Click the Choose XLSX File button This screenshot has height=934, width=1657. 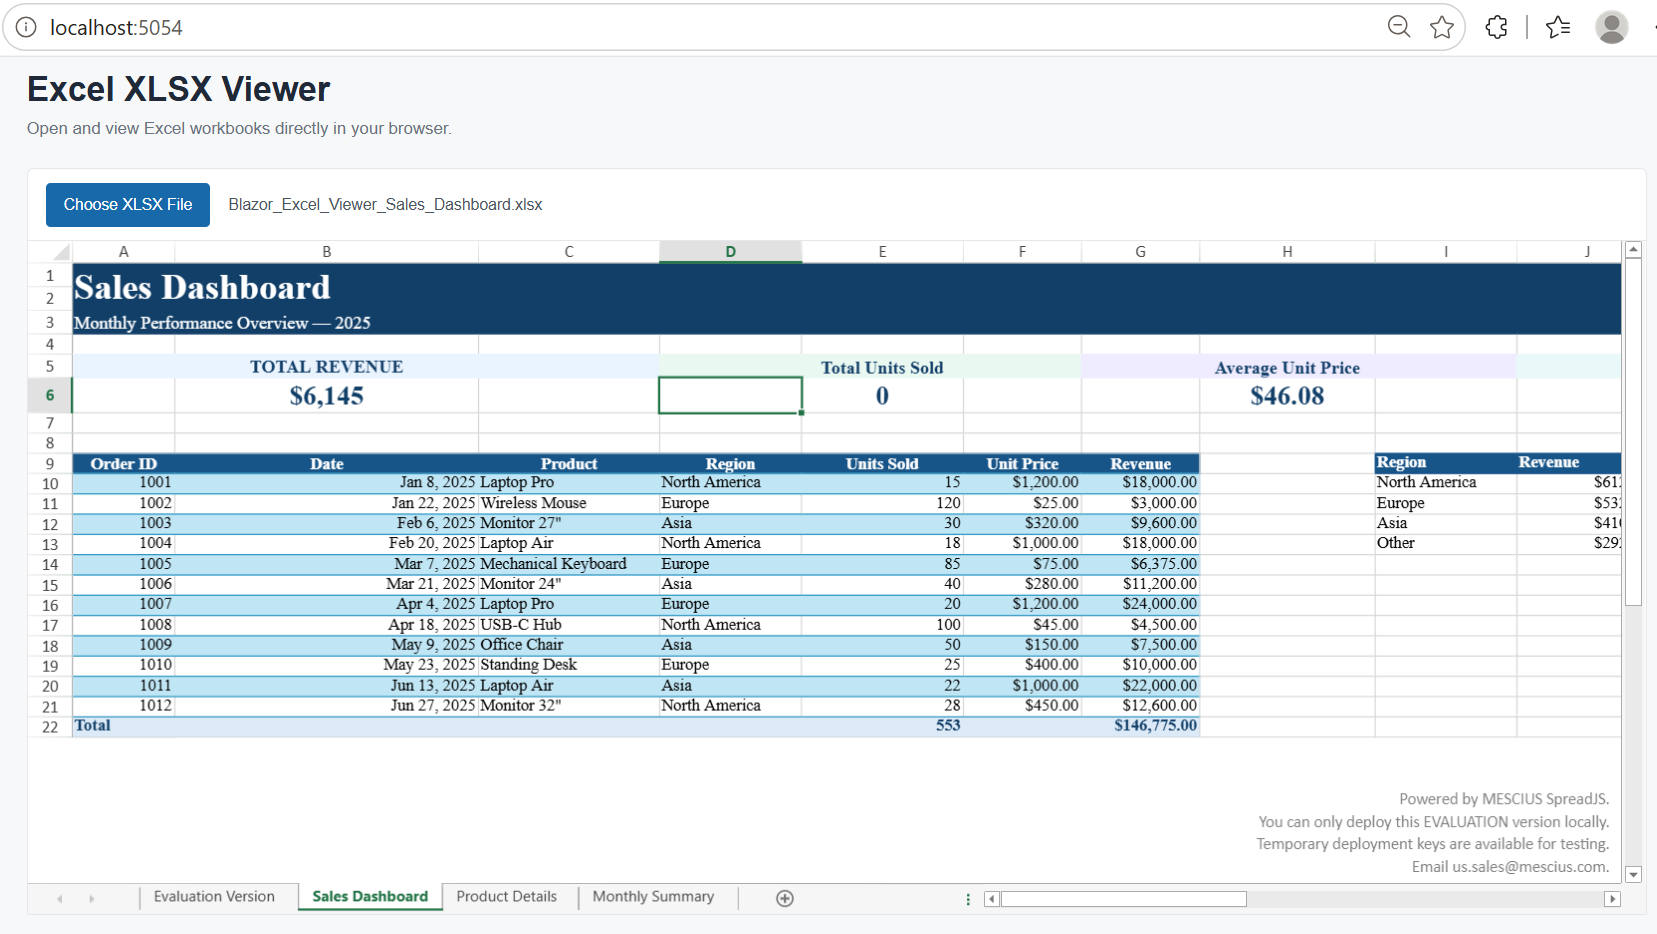click(x=128, y=205)
